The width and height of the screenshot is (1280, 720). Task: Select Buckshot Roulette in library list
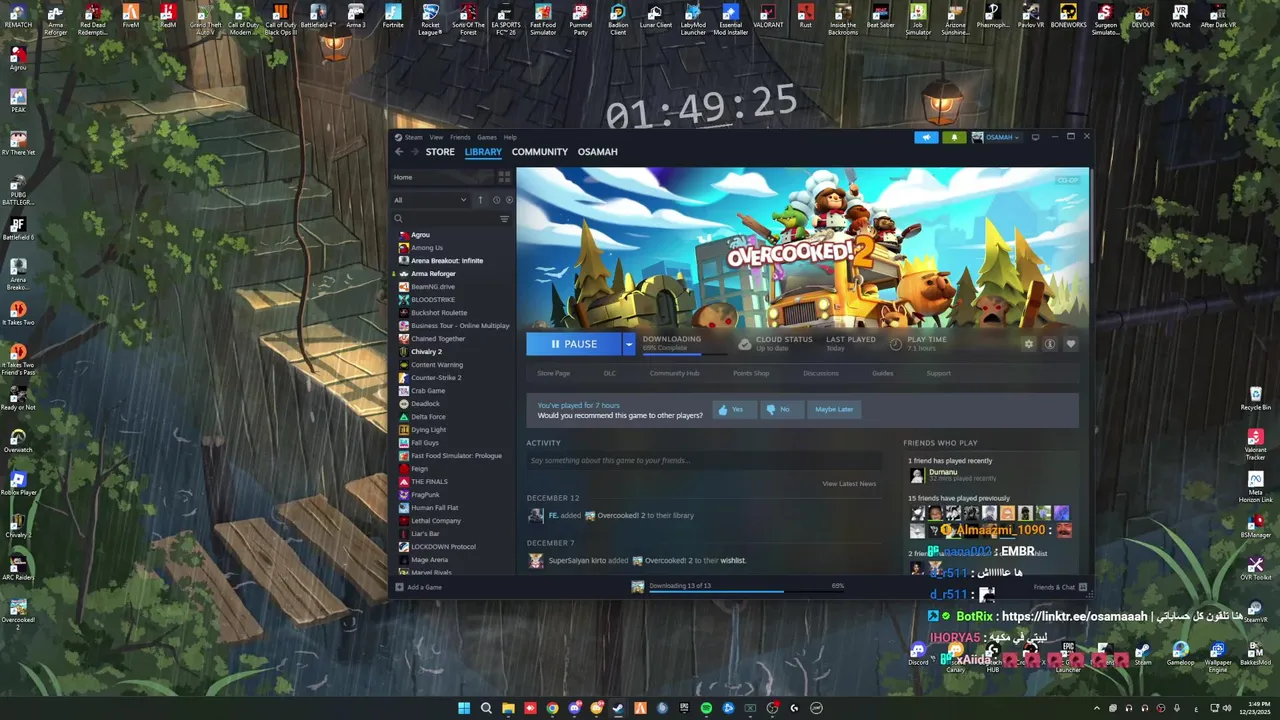439,313
